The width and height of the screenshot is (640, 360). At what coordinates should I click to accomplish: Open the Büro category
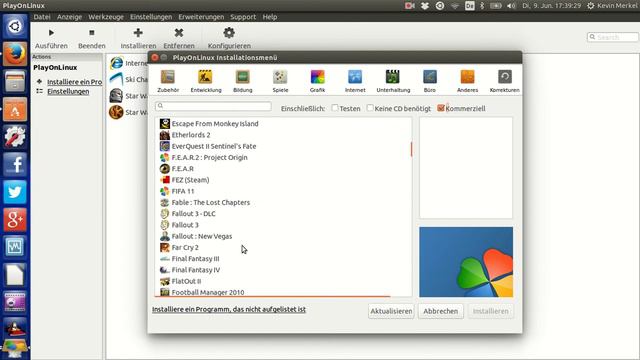(430, 81)
